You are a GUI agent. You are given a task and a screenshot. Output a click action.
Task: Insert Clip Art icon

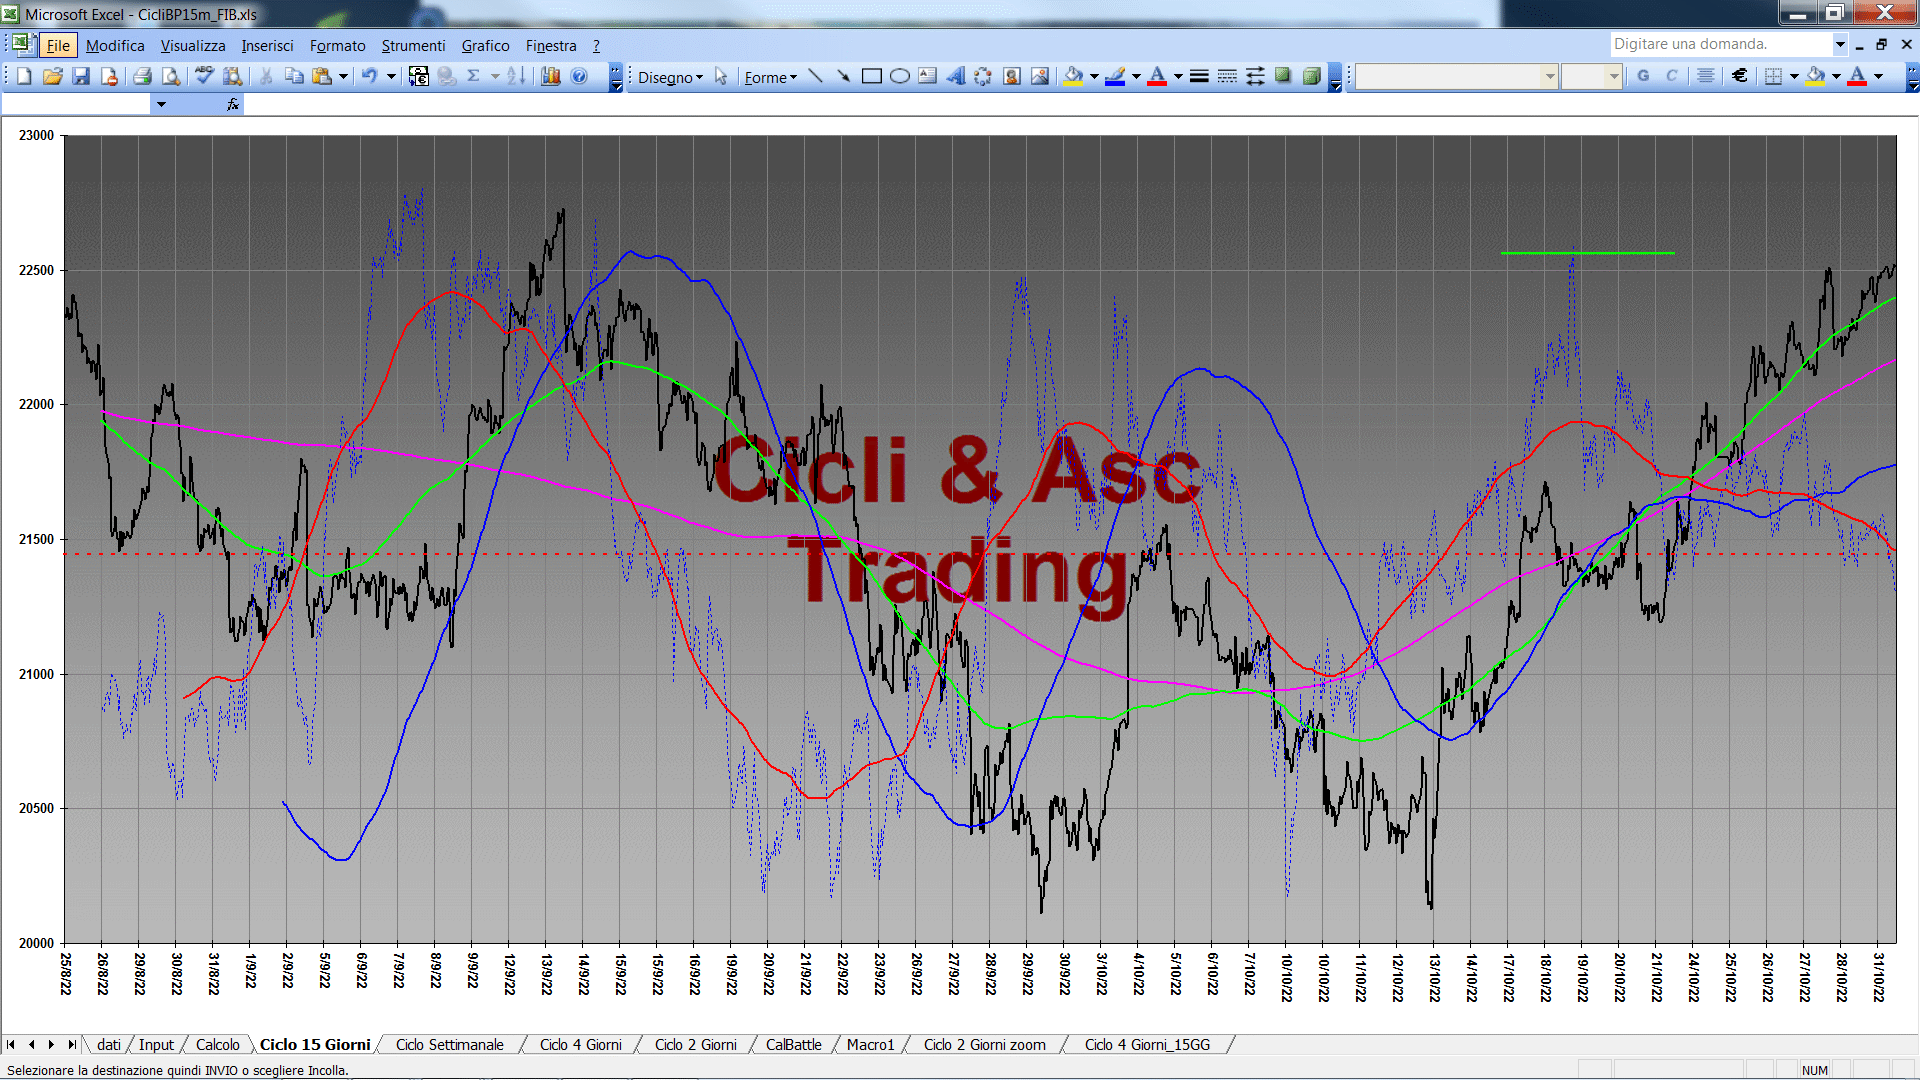click(1012, 76)
